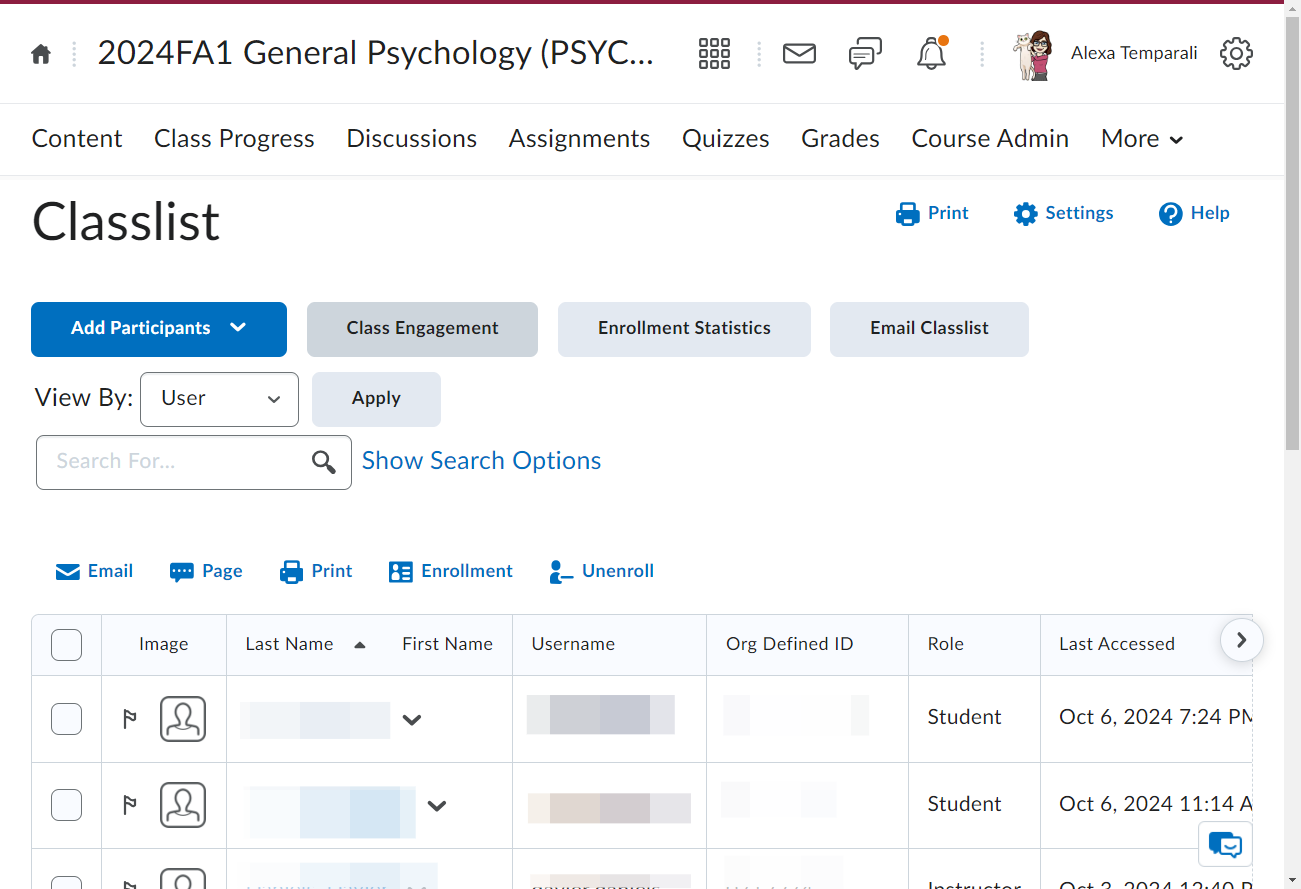Viewport: 1301px width, 889px height.
Task: Open the View By User dropdown
Action: click(220, 399)
